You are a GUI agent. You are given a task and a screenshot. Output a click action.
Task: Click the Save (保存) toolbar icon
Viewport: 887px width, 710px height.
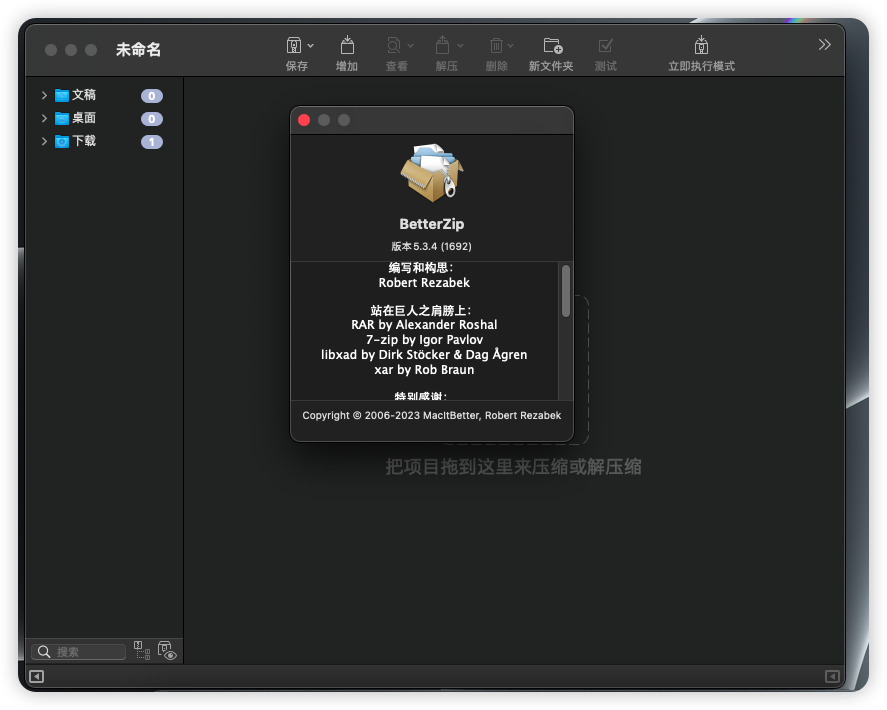tap(294, 45)
